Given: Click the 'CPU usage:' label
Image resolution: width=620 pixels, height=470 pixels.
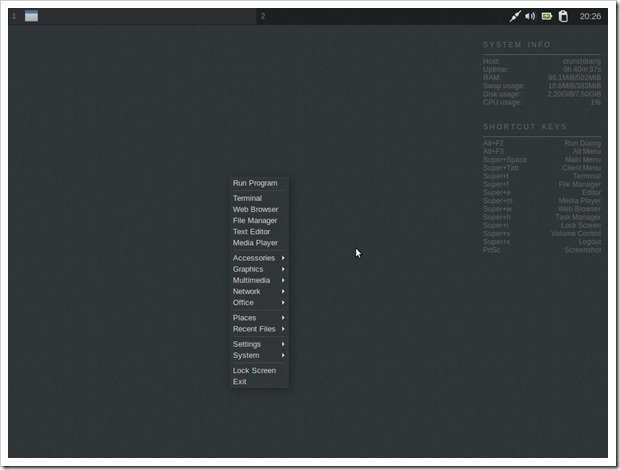Looking at the screenshot, I should (x=502, y=102).
